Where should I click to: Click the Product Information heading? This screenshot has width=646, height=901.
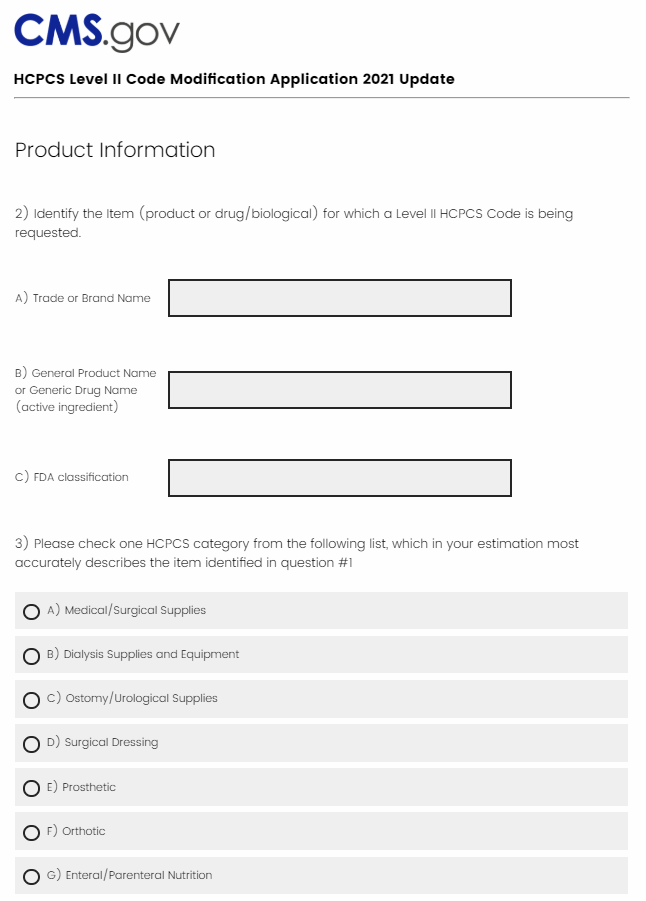click(115, 150)
